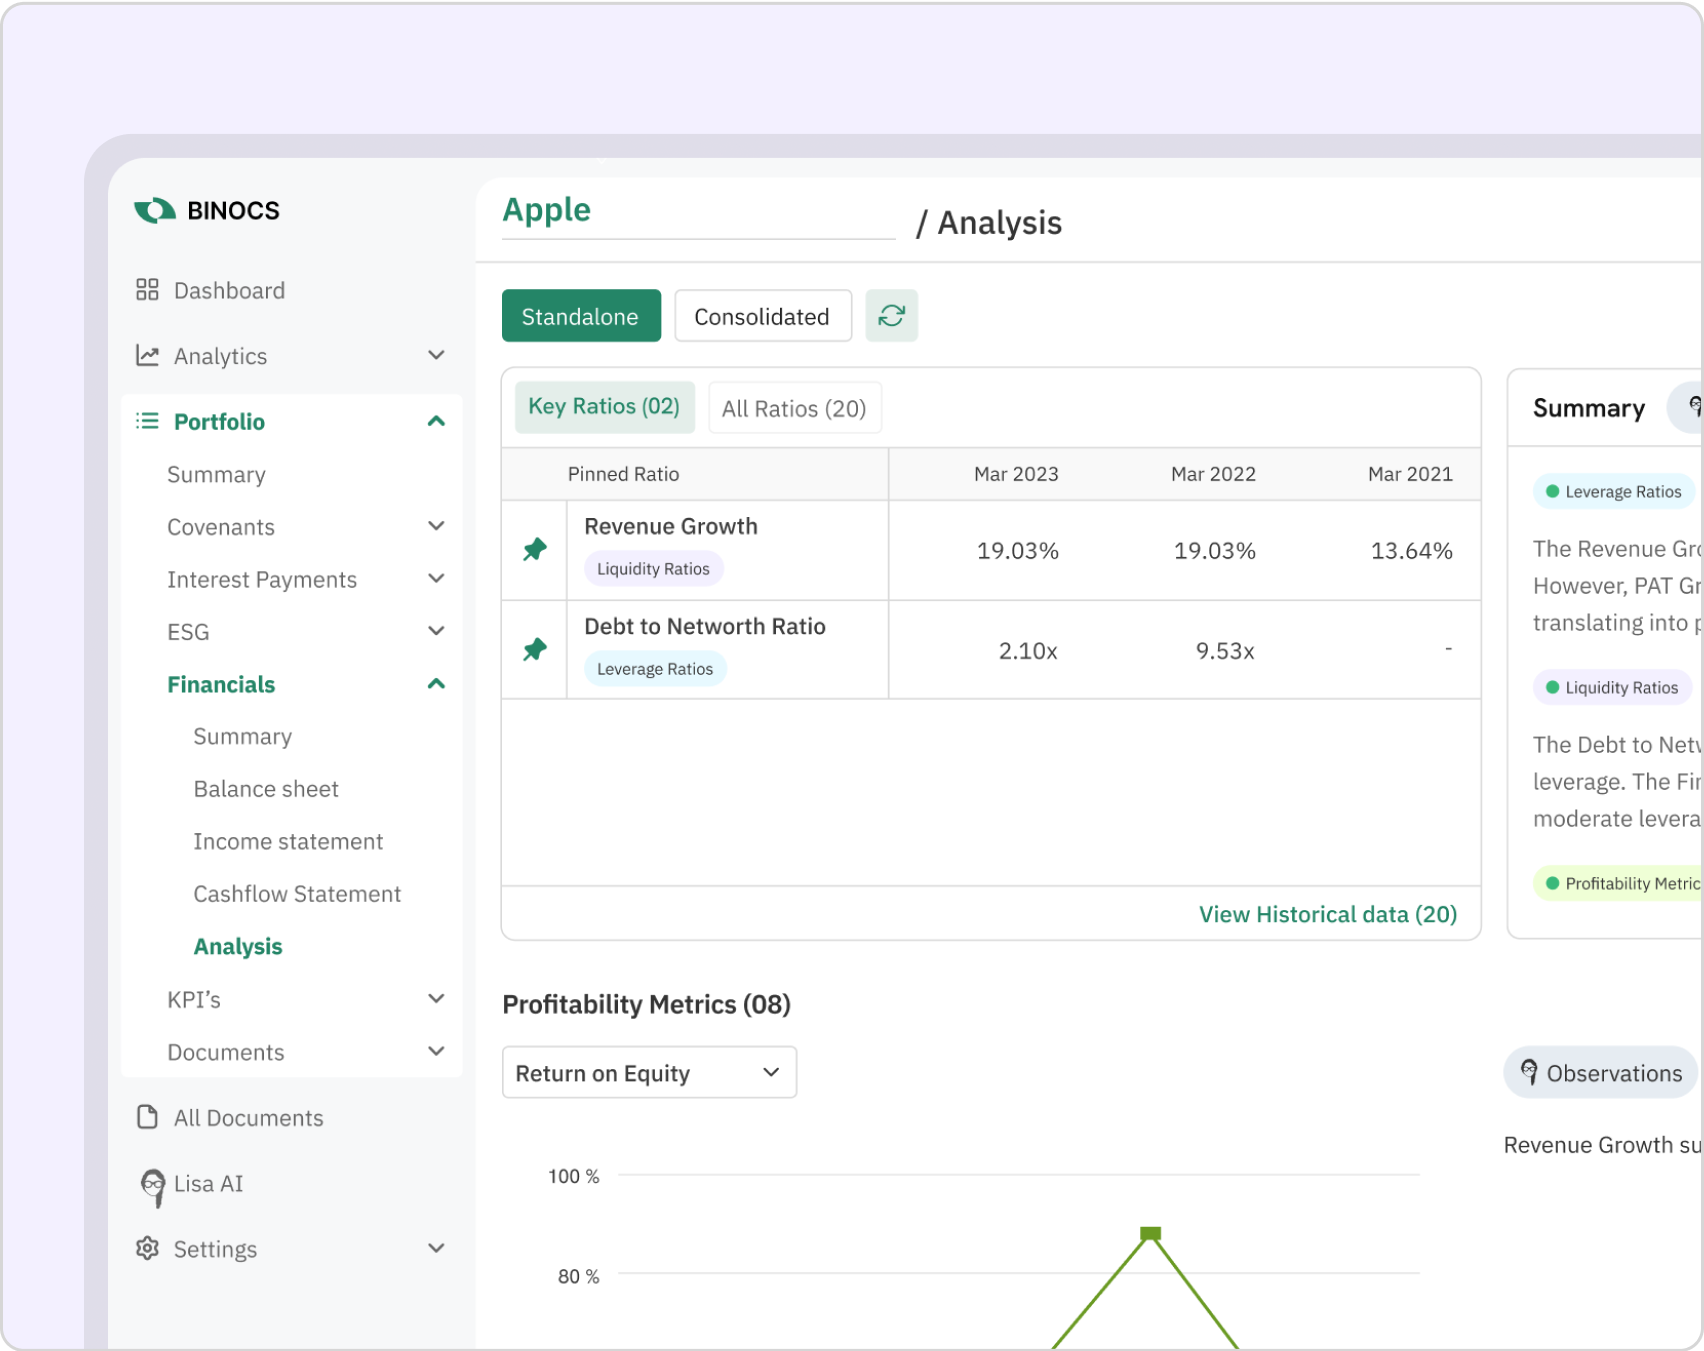Expand the Analytics sidebar section
This screenshot has height=1351, width=1704.
tap(436, 356)
